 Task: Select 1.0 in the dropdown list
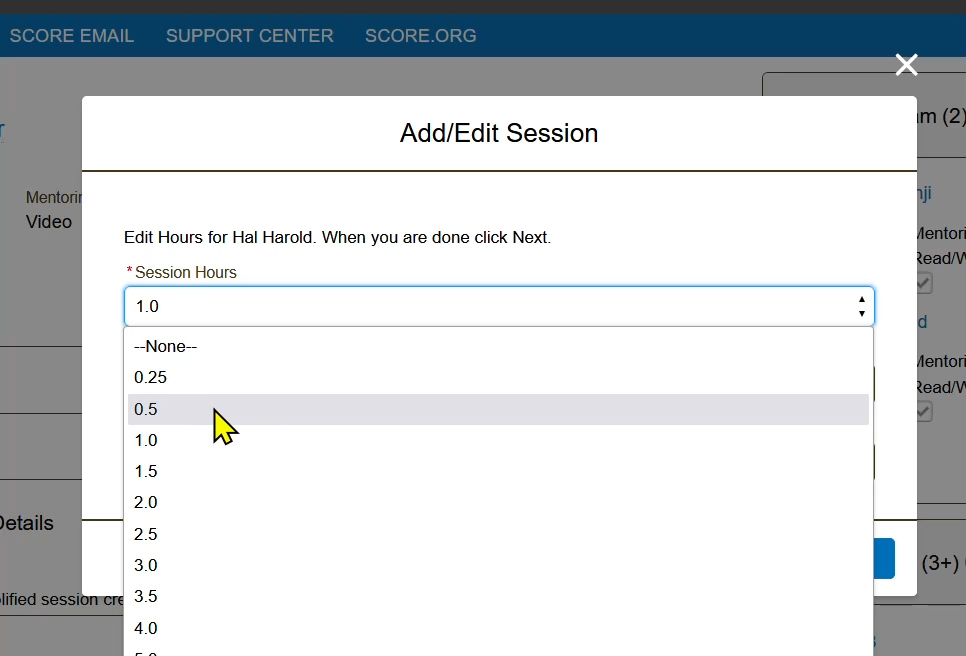[146, 440]
